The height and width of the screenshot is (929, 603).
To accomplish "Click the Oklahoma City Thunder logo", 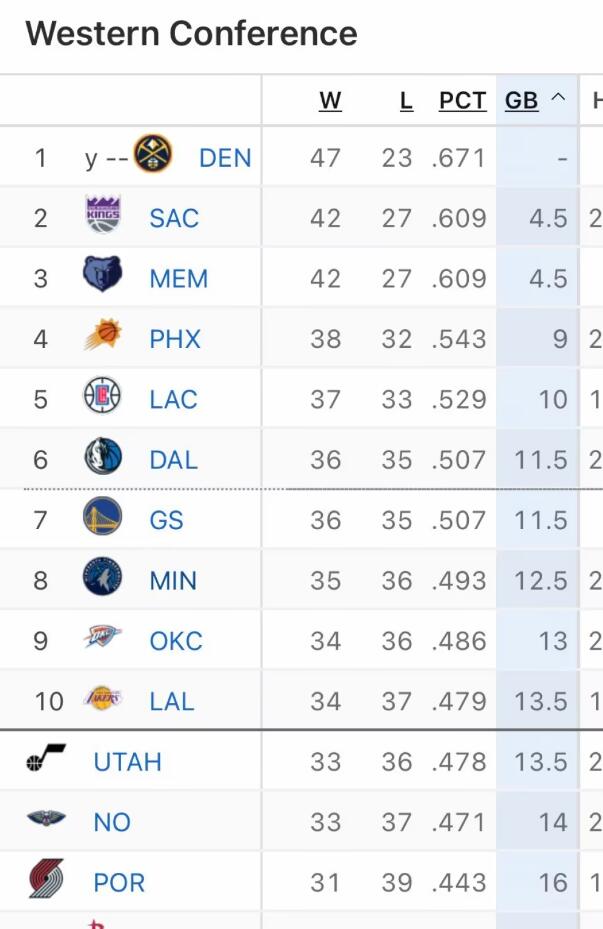I will pyautogui.click(x=103, y=639).
